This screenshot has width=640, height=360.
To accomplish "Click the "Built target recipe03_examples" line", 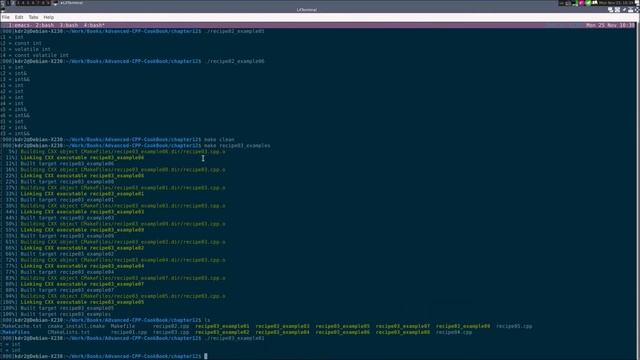I will [x=66, y=314].
